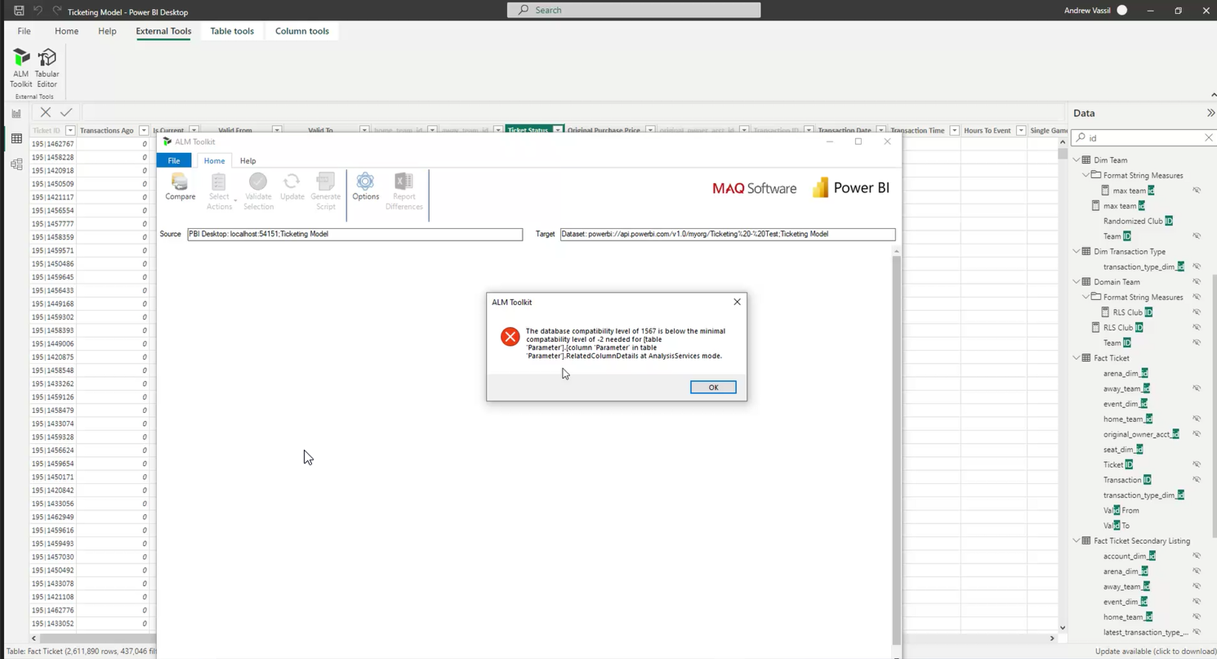The height and width of the screenshot is (659, 1217).
Task: Open Ticket Status column filter dropdown
Action: tap(558, 130)
